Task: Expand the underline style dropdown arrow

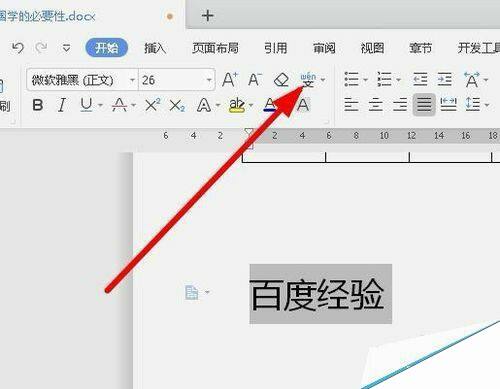Action: 100,106
